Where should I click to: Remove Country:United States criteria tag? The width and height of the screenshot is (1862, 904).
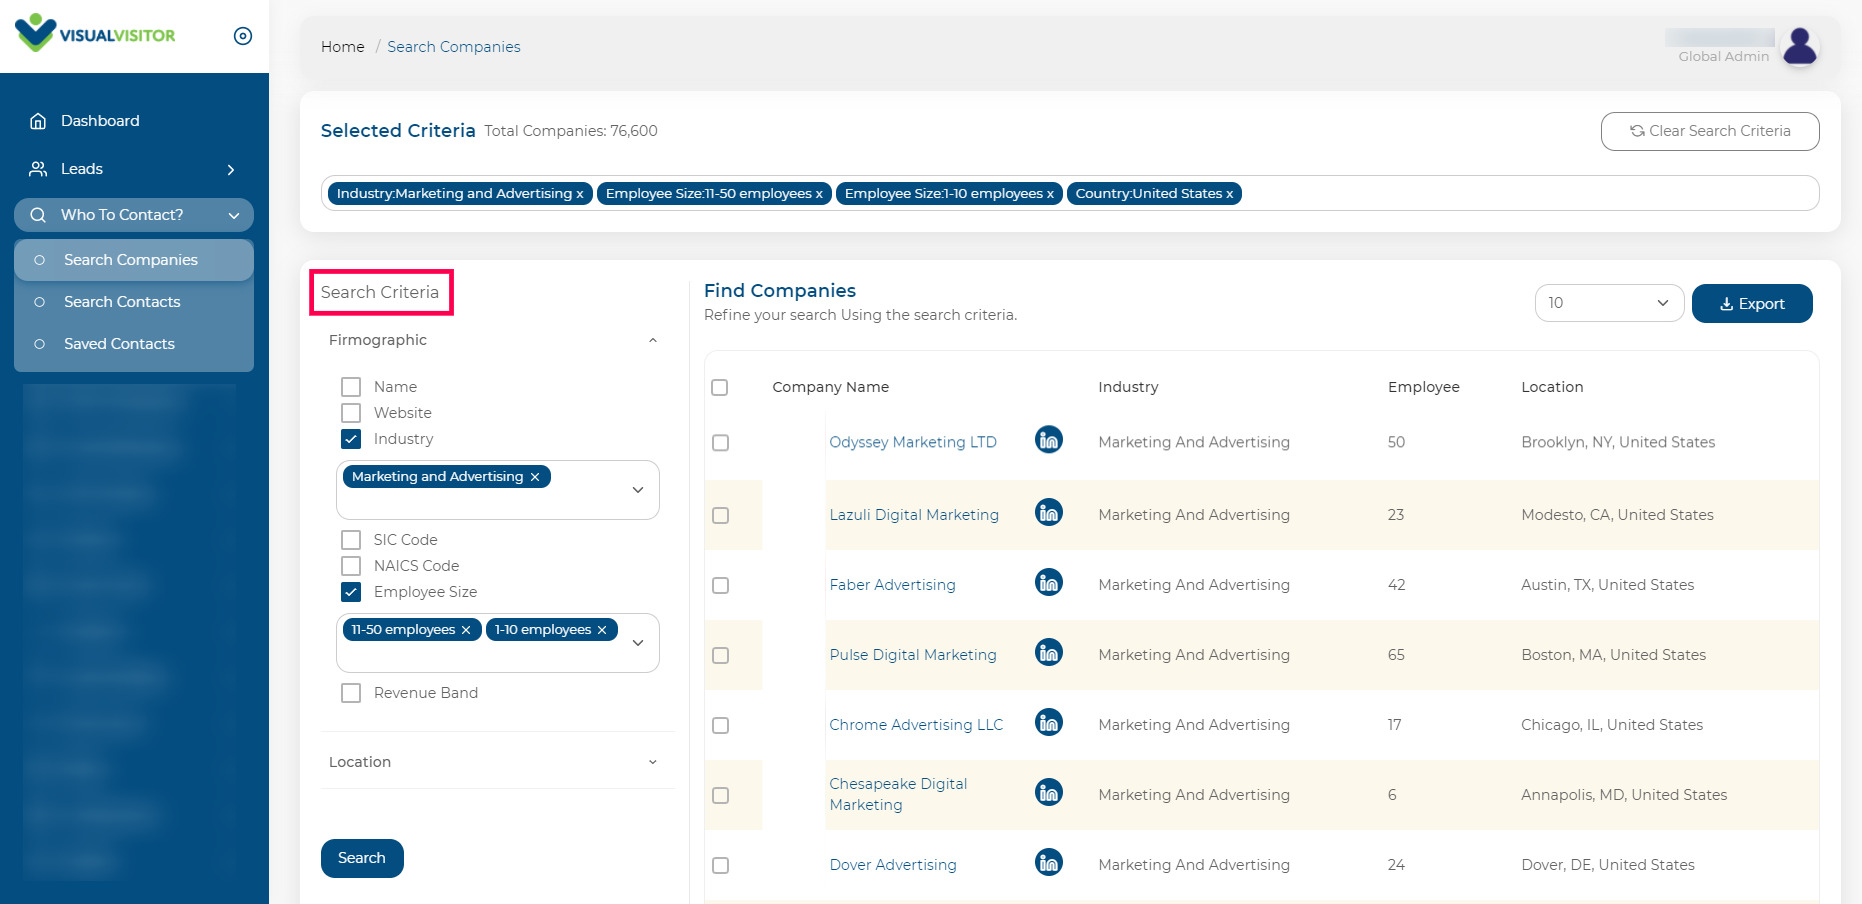click(x=1229, y=194)
